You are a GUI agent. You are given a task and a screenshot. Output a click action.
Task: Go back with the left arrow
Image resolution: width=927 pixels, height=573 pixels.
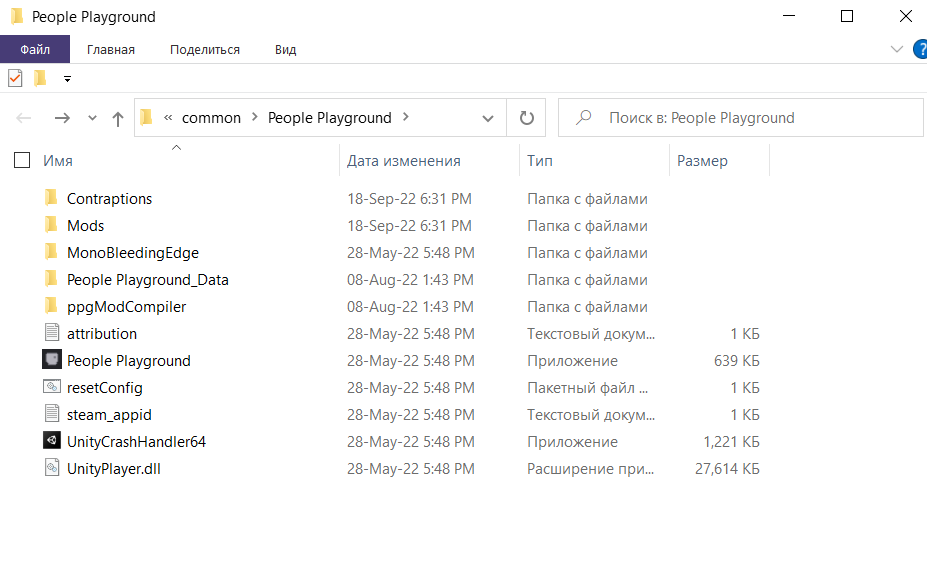coord(24,118)
